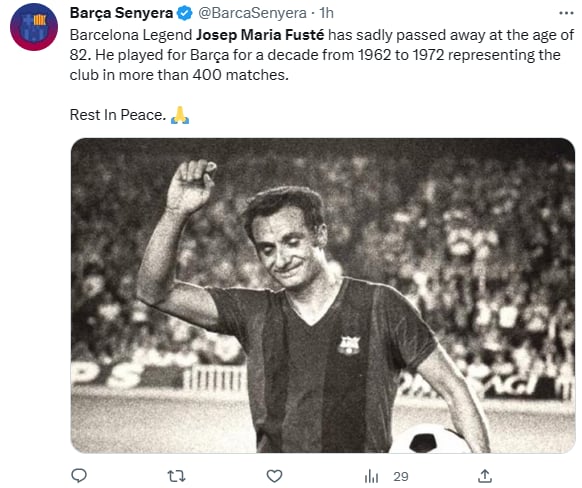
Task: Click the football at photo's bottom edge
Action: coord(430,440)
